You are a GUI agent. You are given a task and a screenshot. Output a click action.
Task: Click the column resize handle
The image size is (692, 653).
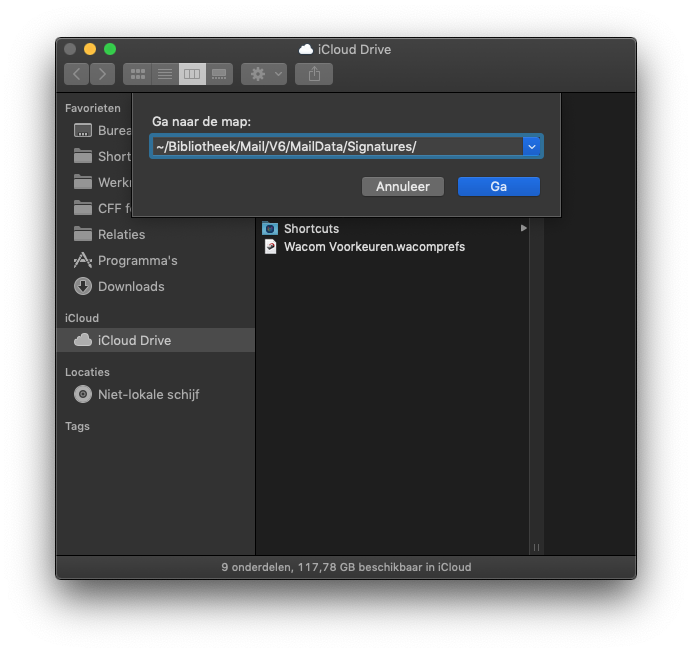(x=536, y=548)
